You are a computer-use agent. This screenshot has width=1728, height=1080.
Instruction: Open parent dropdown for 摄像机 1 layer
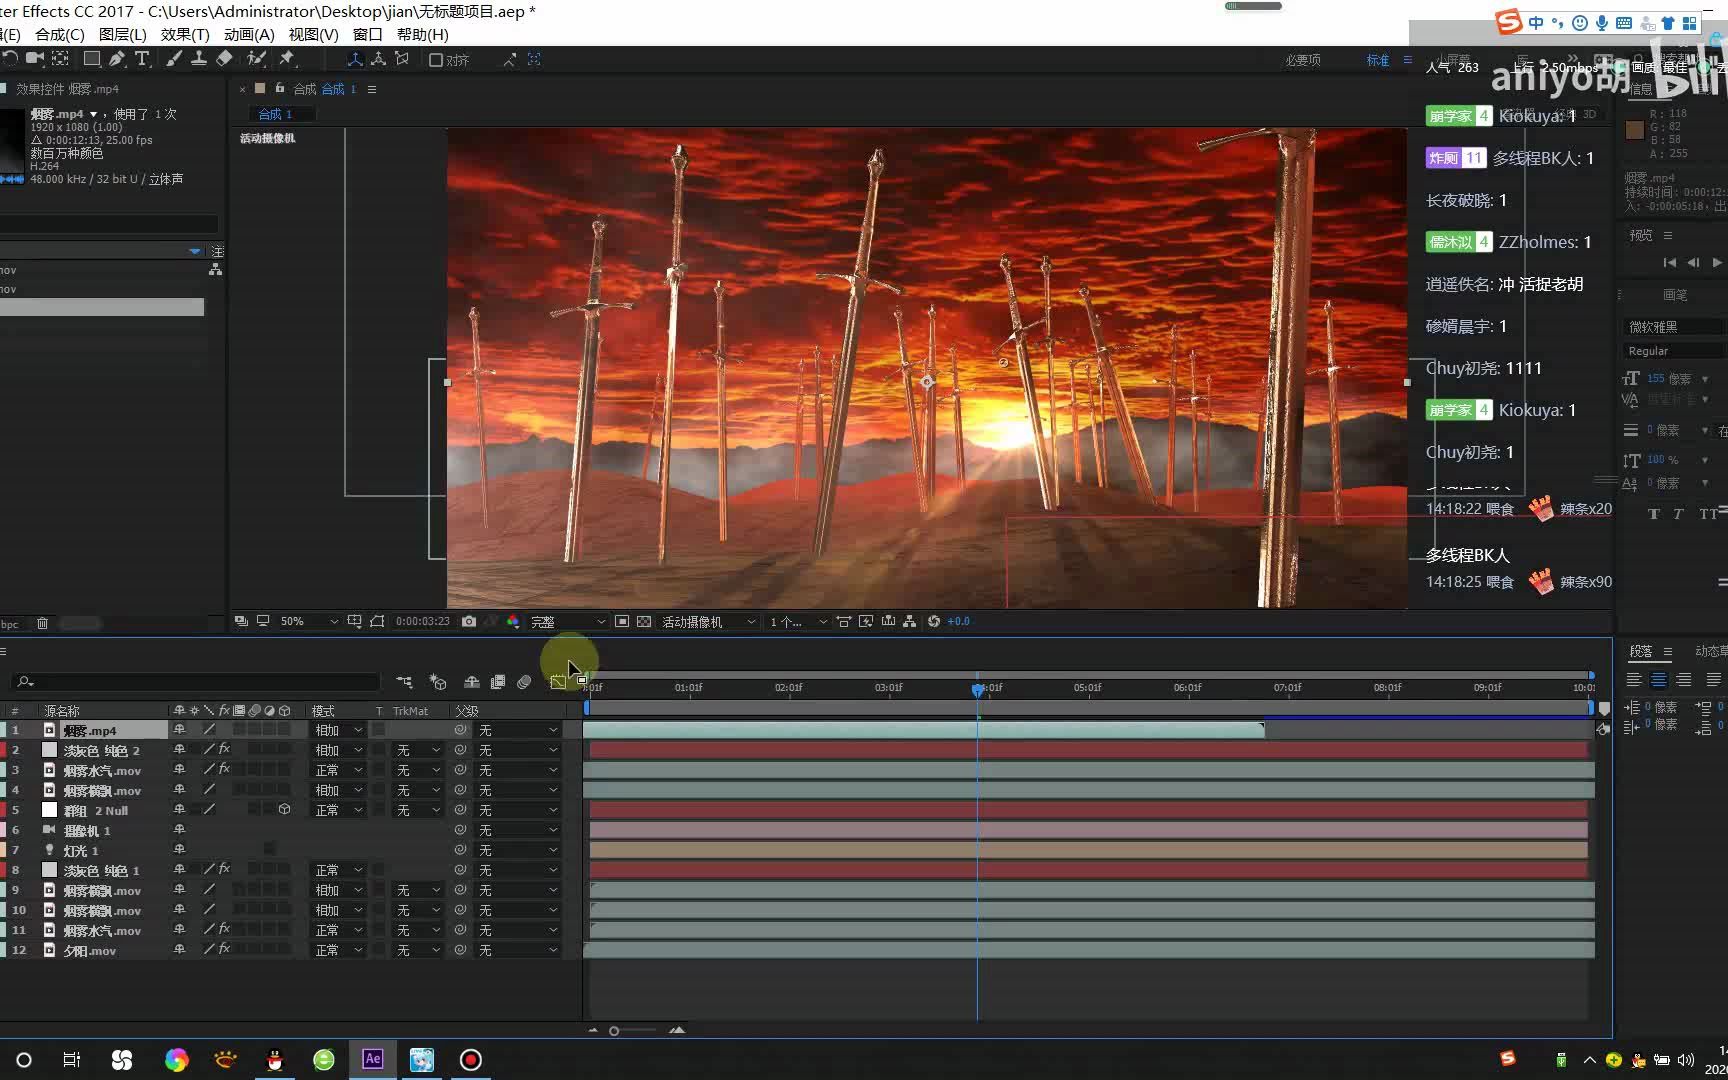[x=517, y=830]
